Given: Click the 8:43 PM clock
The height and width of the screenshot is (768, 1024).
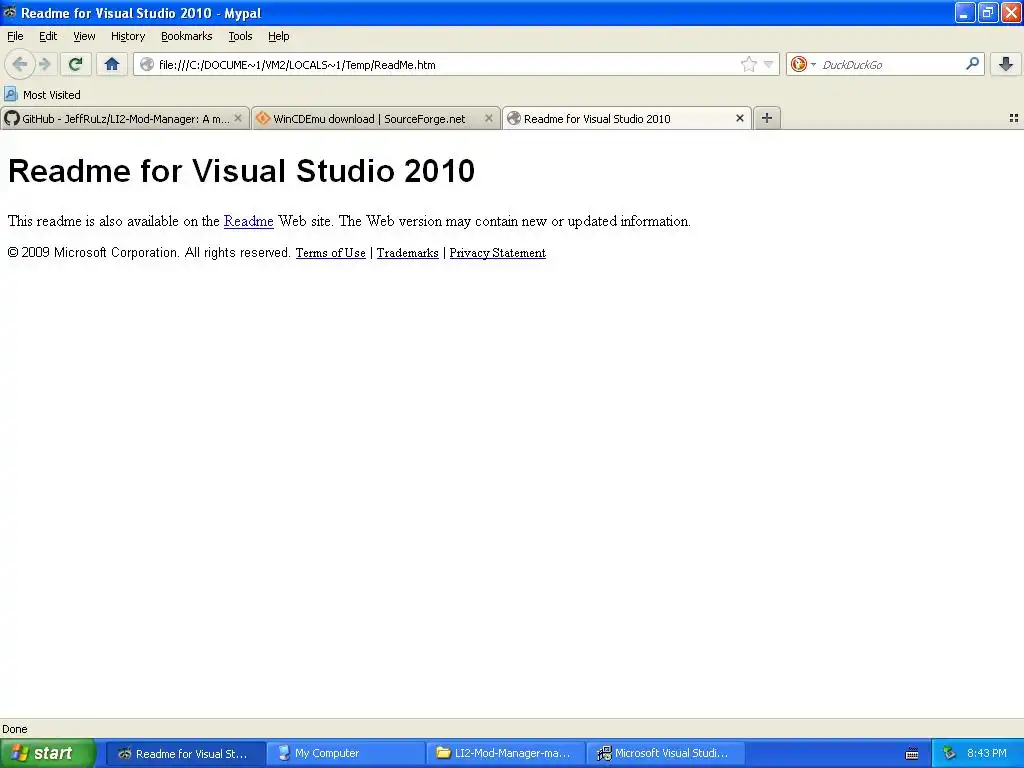Looking at the screenshot, I should click(x=987, y=753).
